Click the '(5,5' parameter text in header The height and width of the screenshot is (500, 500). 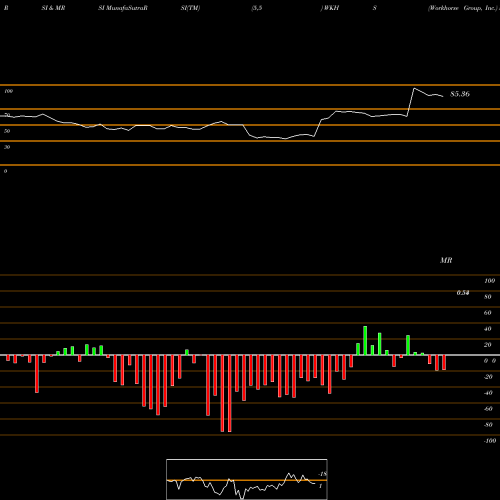tap(257, 8)
